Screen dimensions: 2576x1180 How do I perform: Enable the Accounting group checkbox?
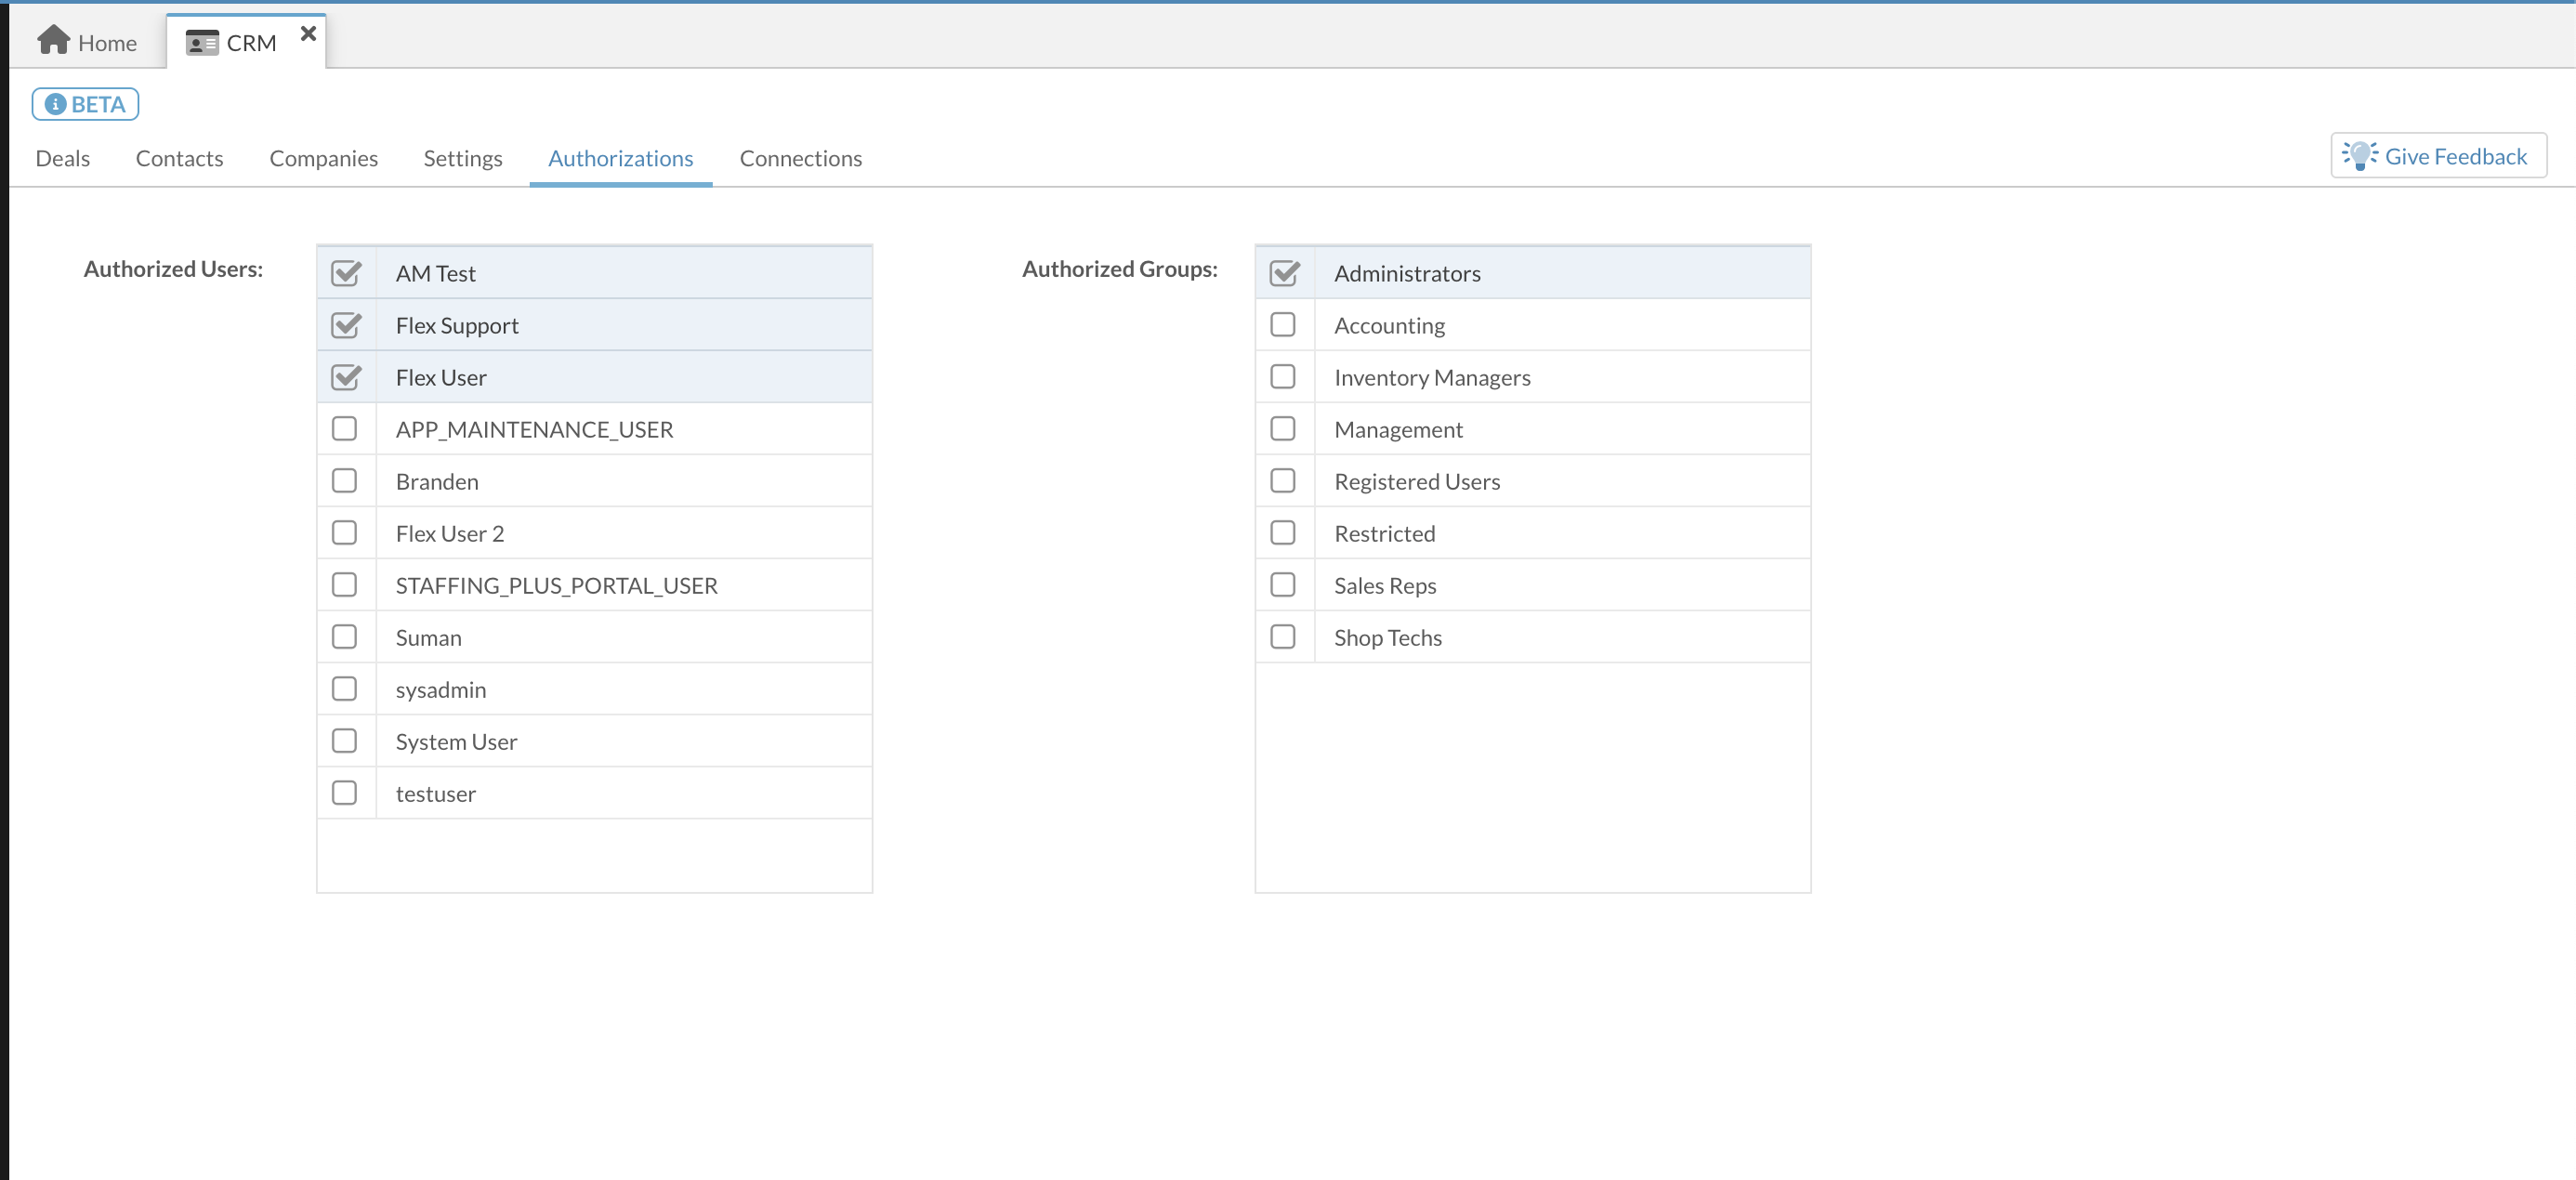(x=1283, y=325)
